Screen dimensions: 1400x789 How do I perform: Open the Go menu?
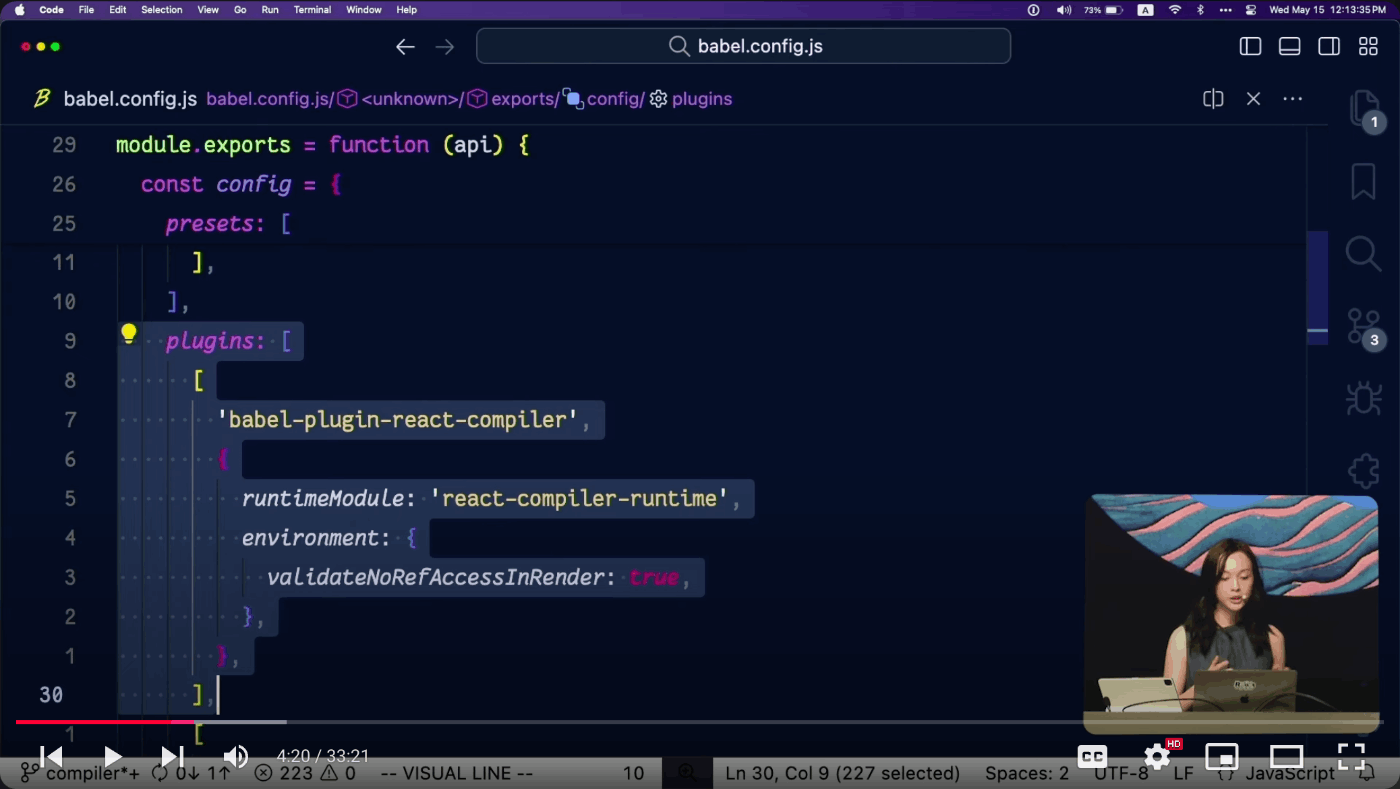coord(240,10)
